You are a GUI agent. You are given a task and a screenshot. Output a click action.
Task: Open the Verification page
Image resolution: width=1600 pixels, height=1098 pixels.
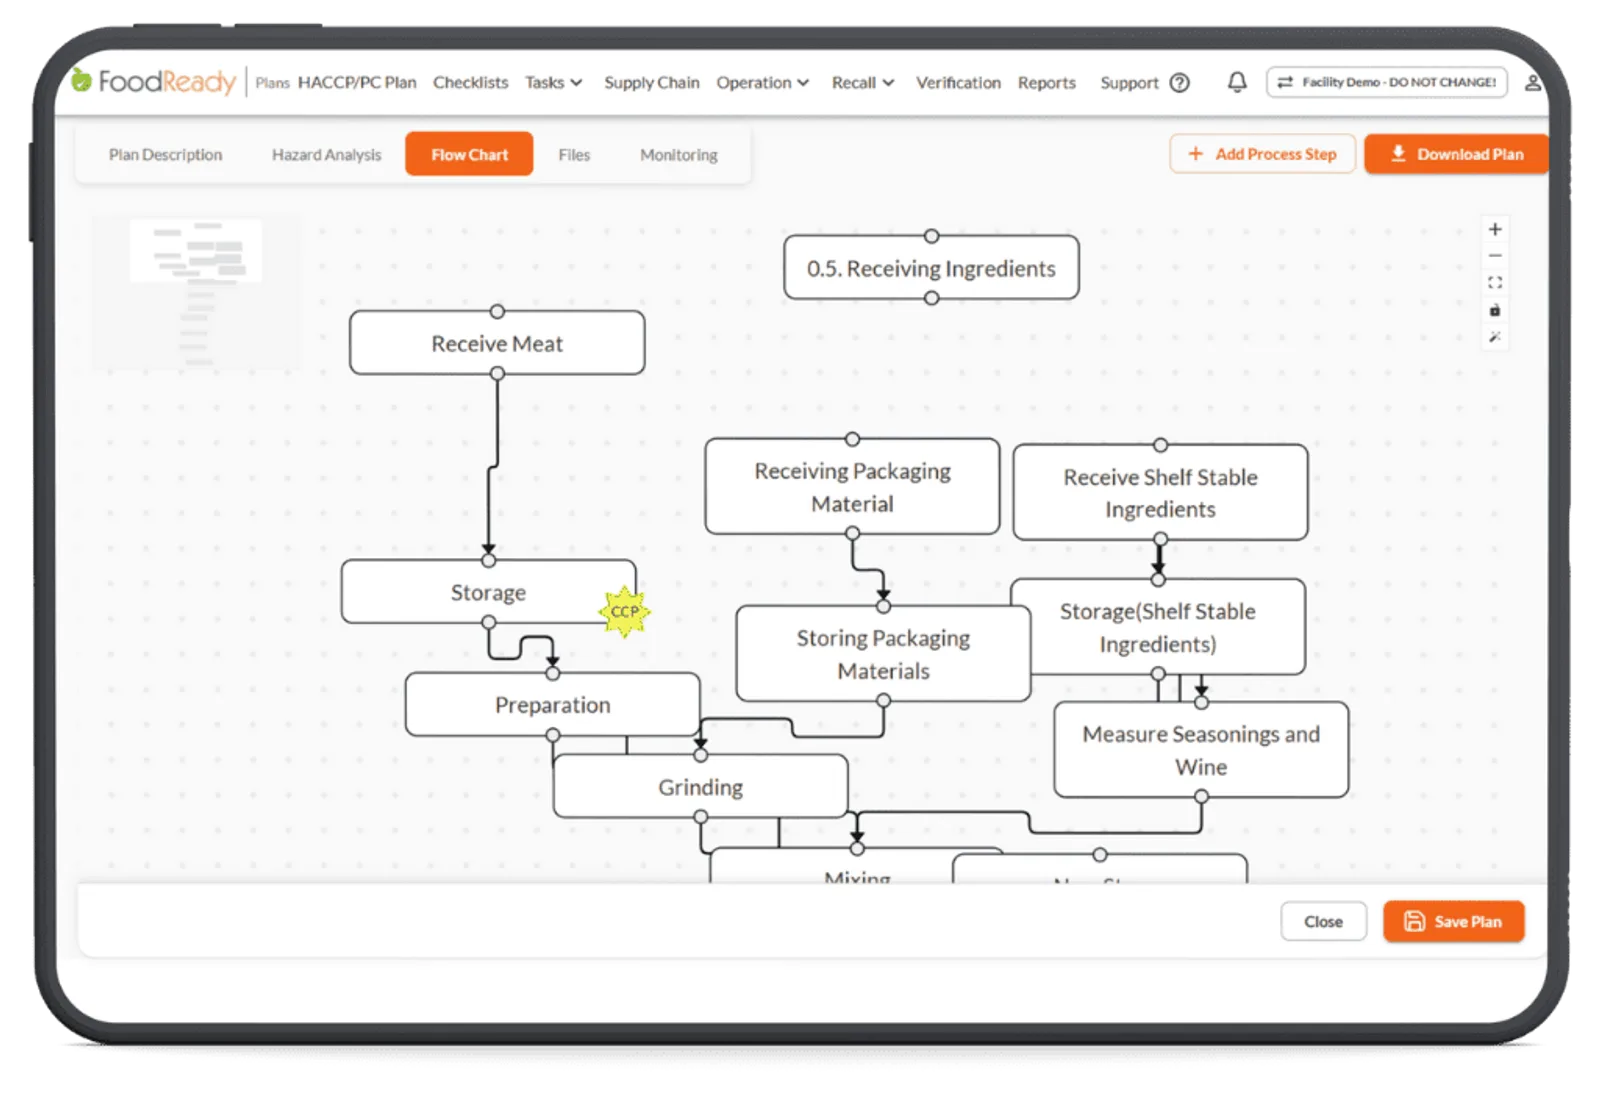point(958,82)
